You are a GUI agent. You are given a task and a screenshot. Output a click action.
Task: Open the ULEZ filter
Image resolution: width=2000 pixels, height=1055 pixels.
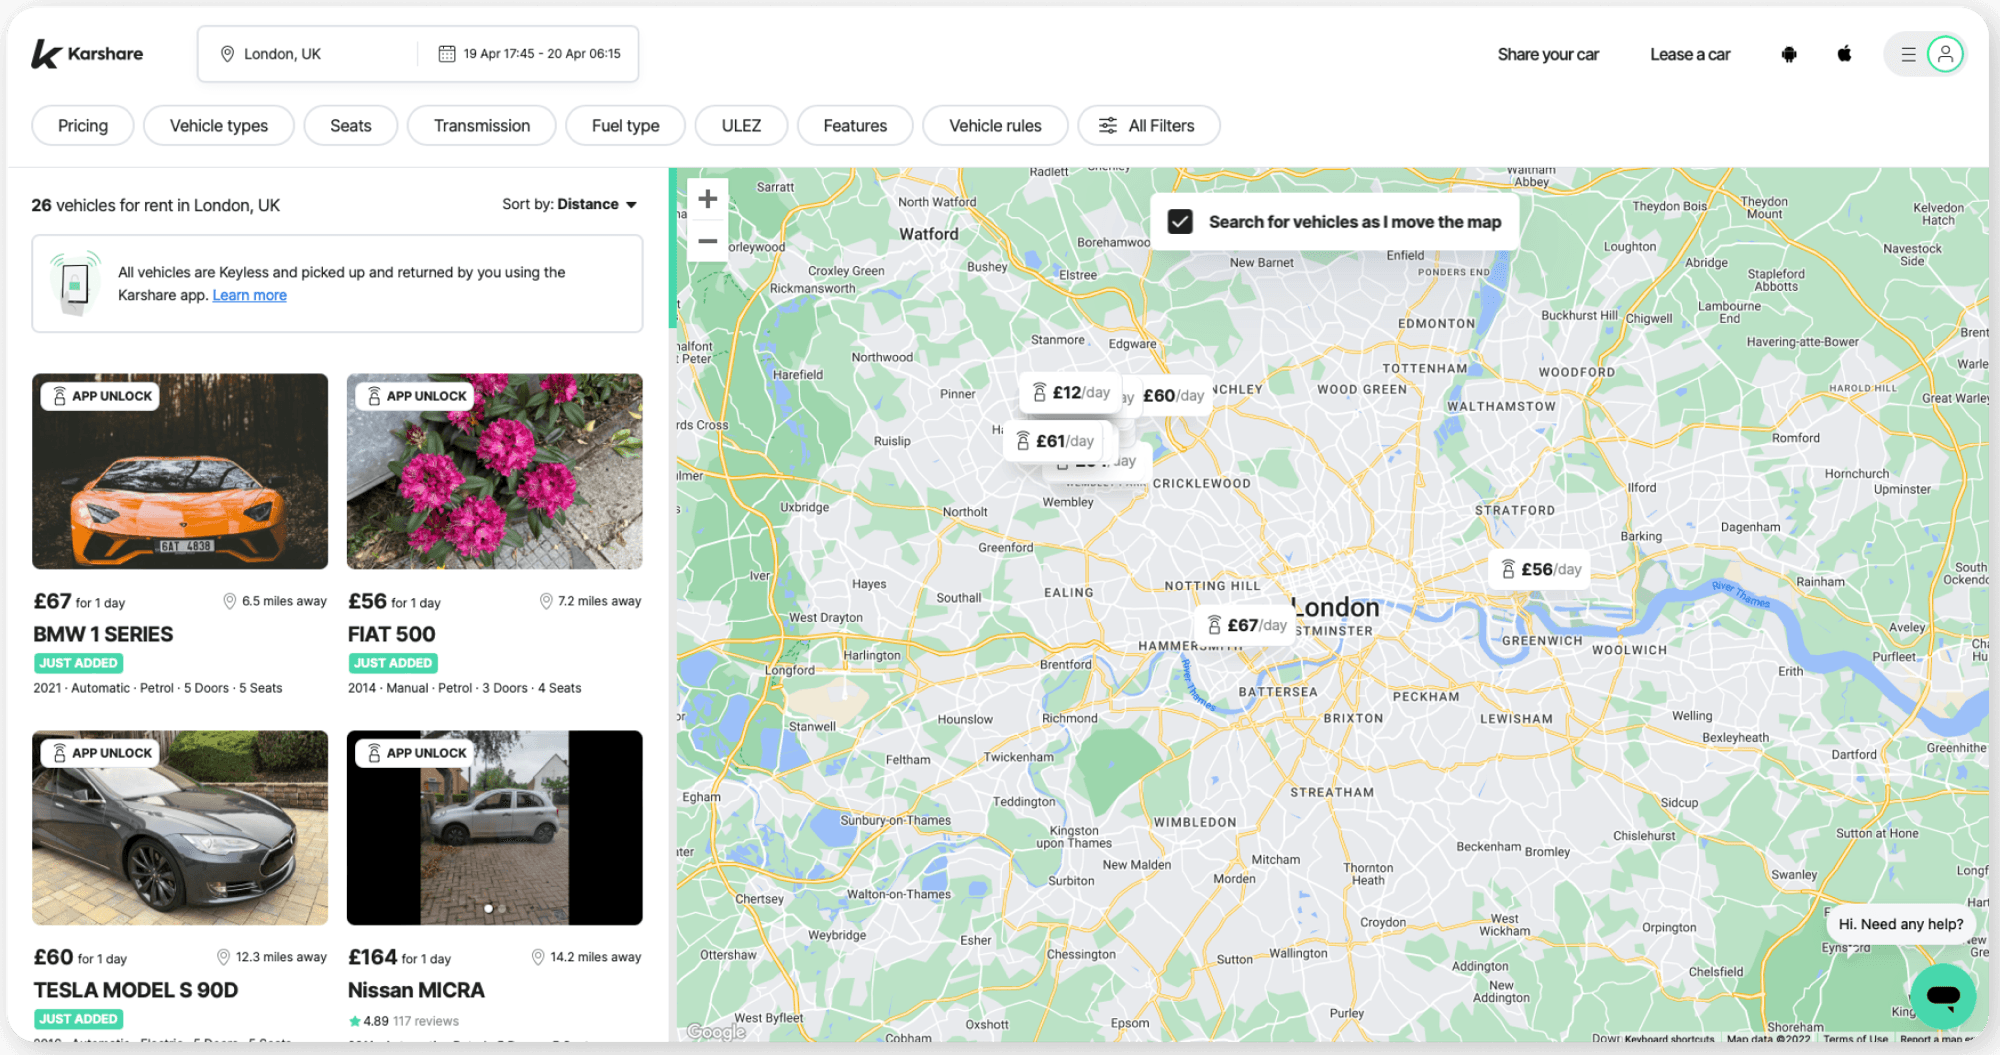[741, 126]
